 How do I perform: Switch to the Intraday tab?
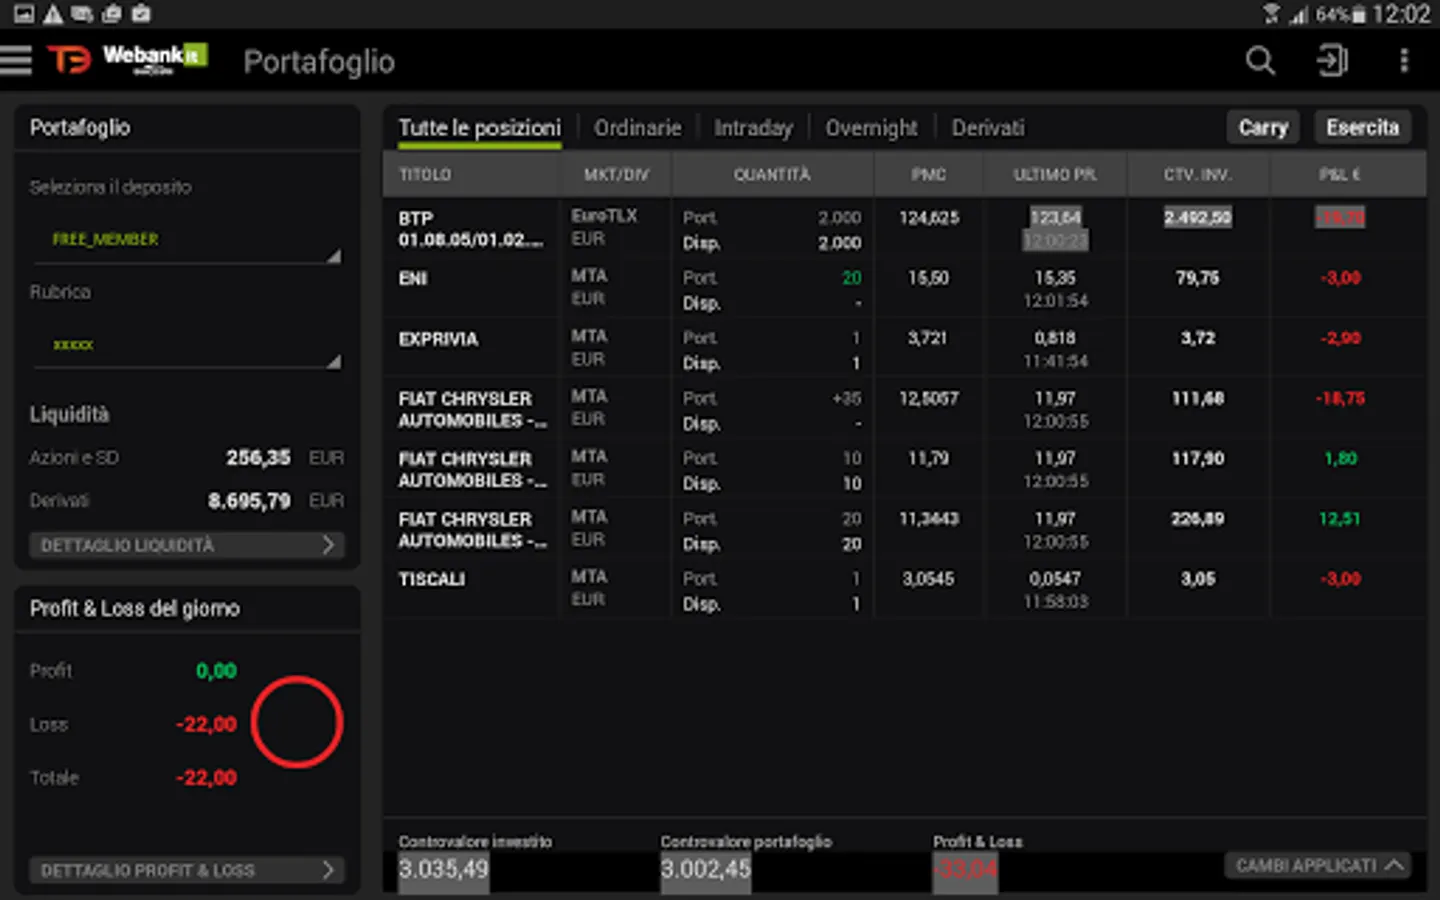coord(753,128)
